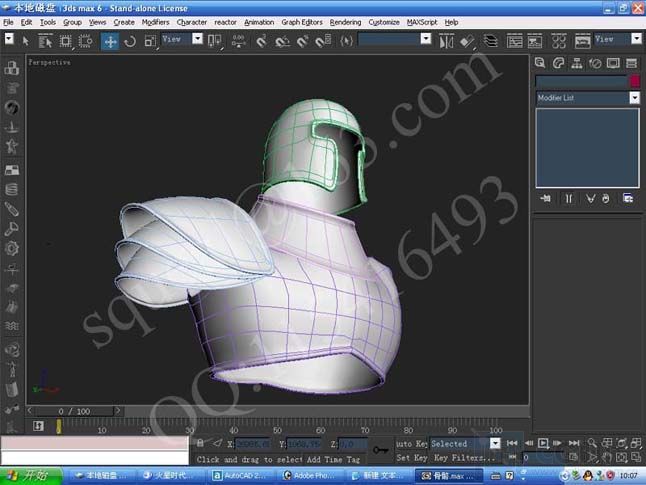Screen dimensions: 646x485
Task: Open the Align tool
Action: click(x=467, y=41)
